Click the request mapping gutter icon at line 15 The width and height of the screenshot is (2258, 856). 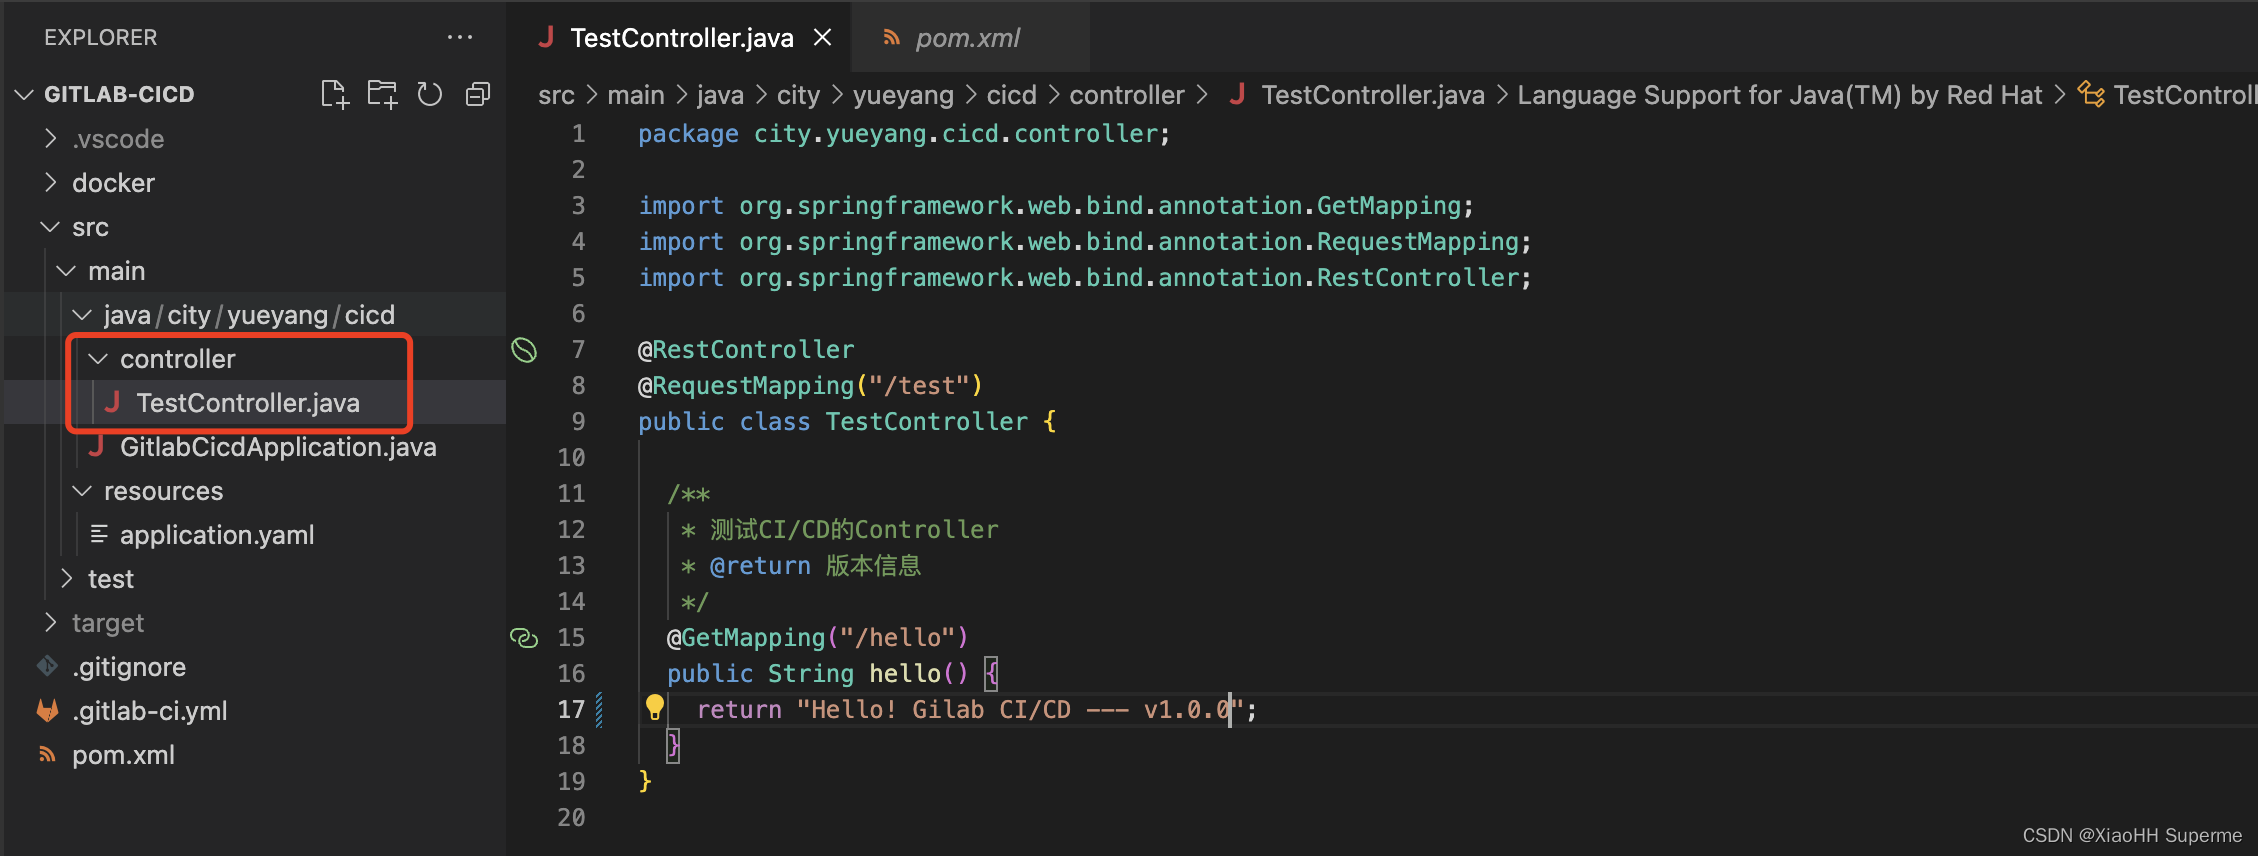524,638
